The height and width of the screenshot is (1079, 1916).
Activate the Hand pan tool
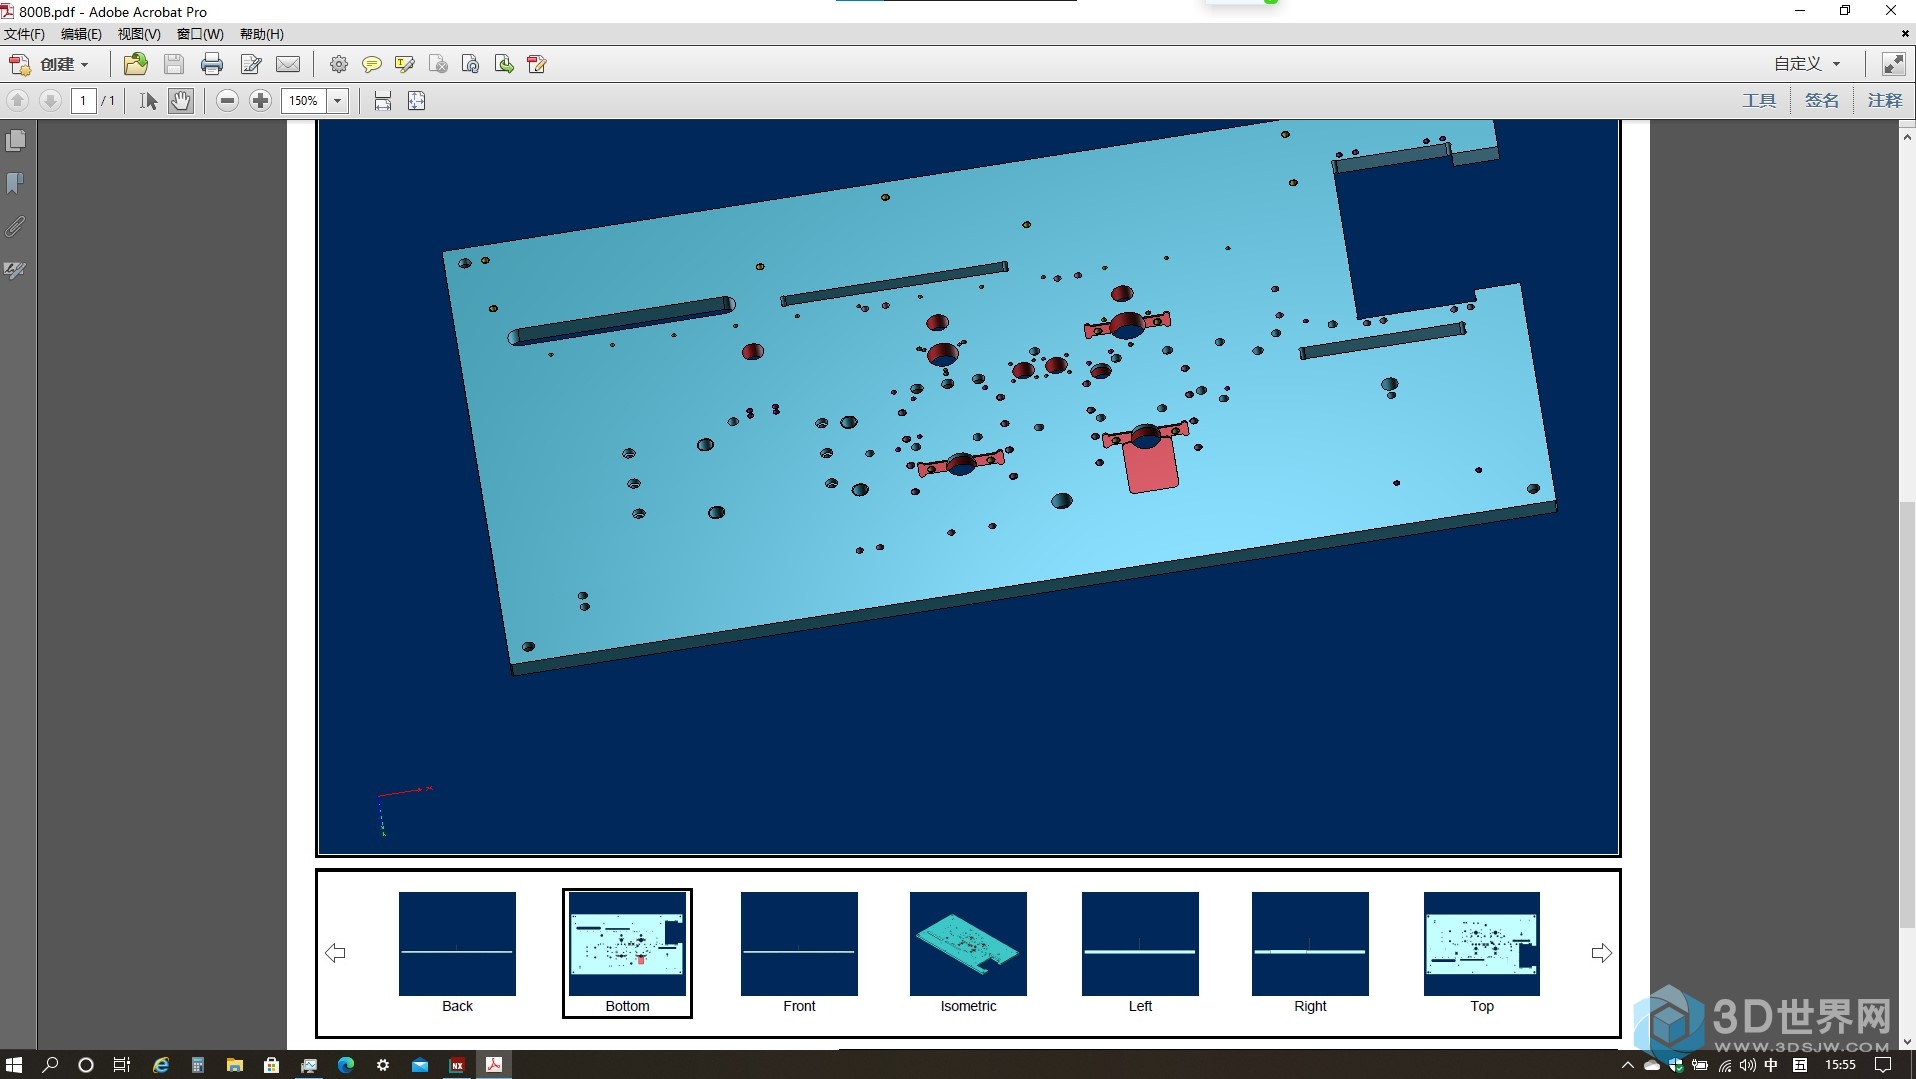[x=180, y=100]
